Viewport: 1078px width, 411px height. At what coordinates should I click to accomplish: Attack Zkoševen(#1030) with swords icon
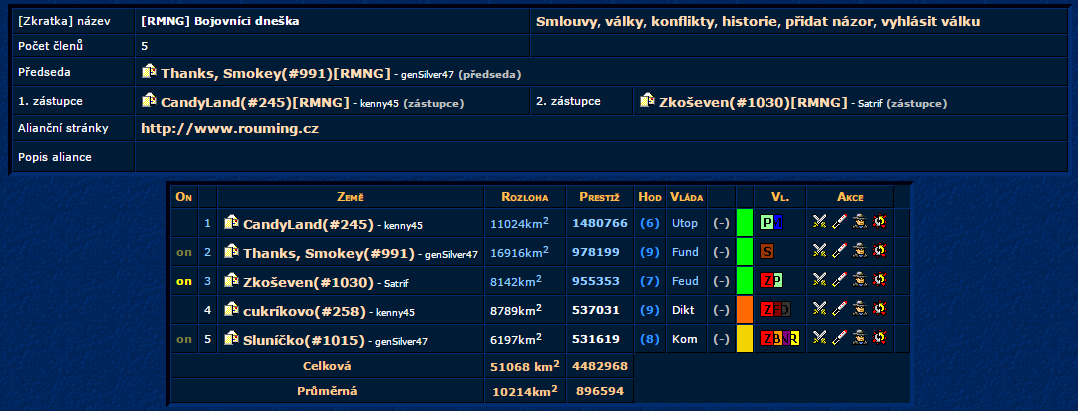[x=818, y=280]
